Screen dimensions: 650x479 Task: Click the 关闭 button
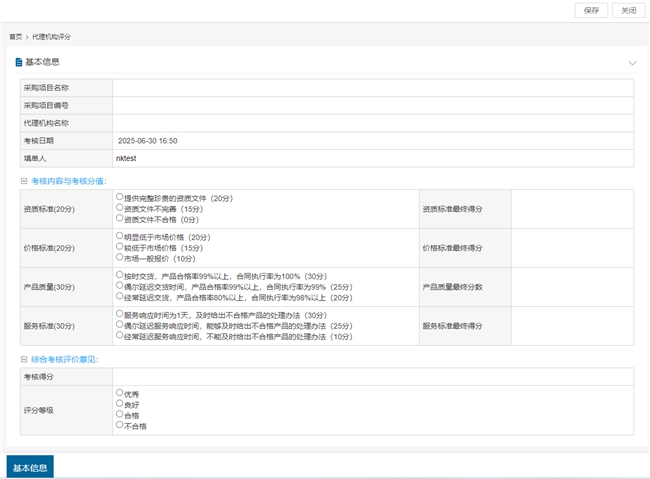click(628, 10)
